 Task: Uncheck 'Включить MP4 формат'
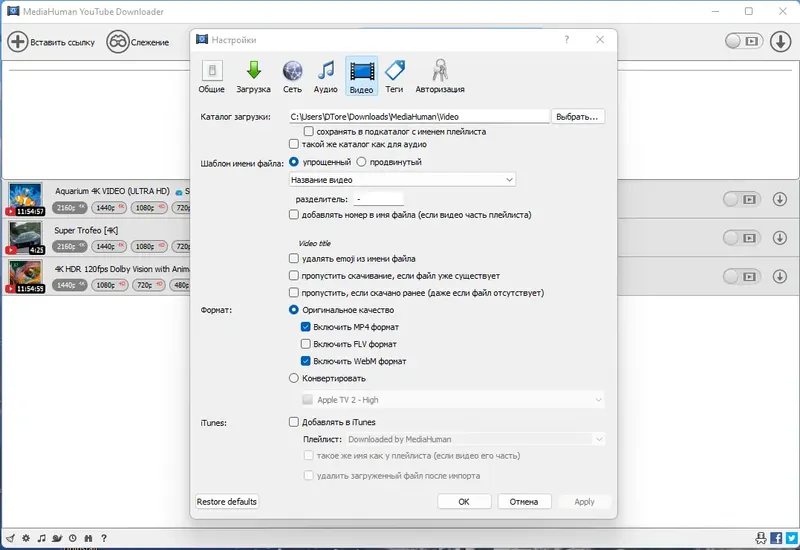click(306, 327)
